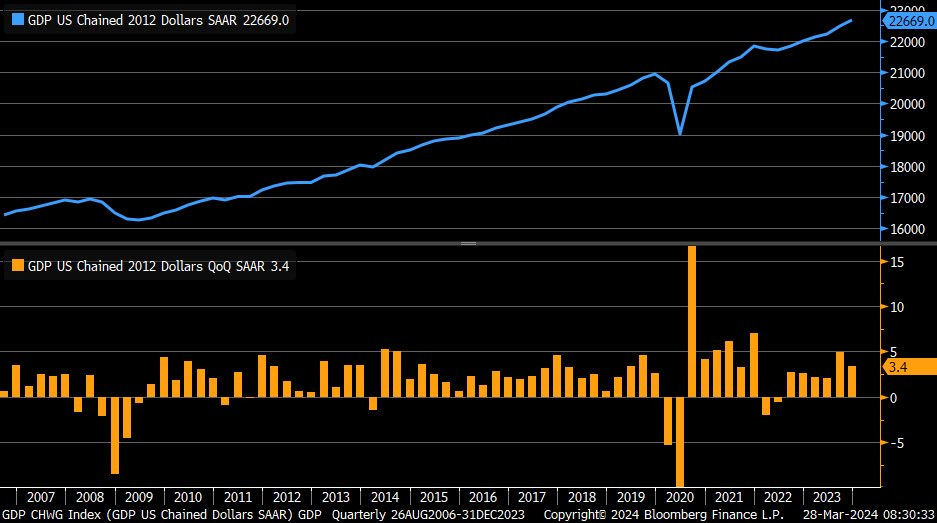Click the large negative bar in late 2008

(115, 435)
